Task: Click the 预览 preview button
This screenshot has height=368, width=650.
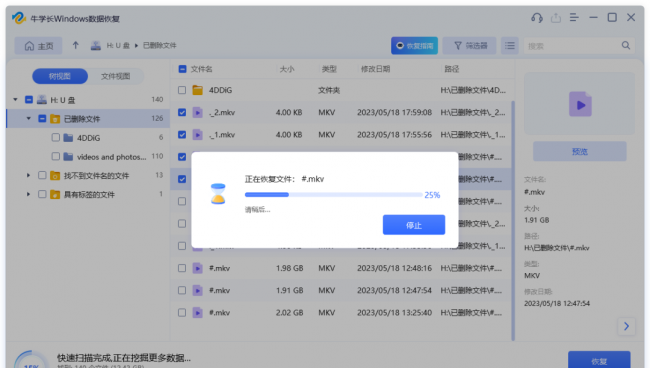Action: [x=580, y=151]
